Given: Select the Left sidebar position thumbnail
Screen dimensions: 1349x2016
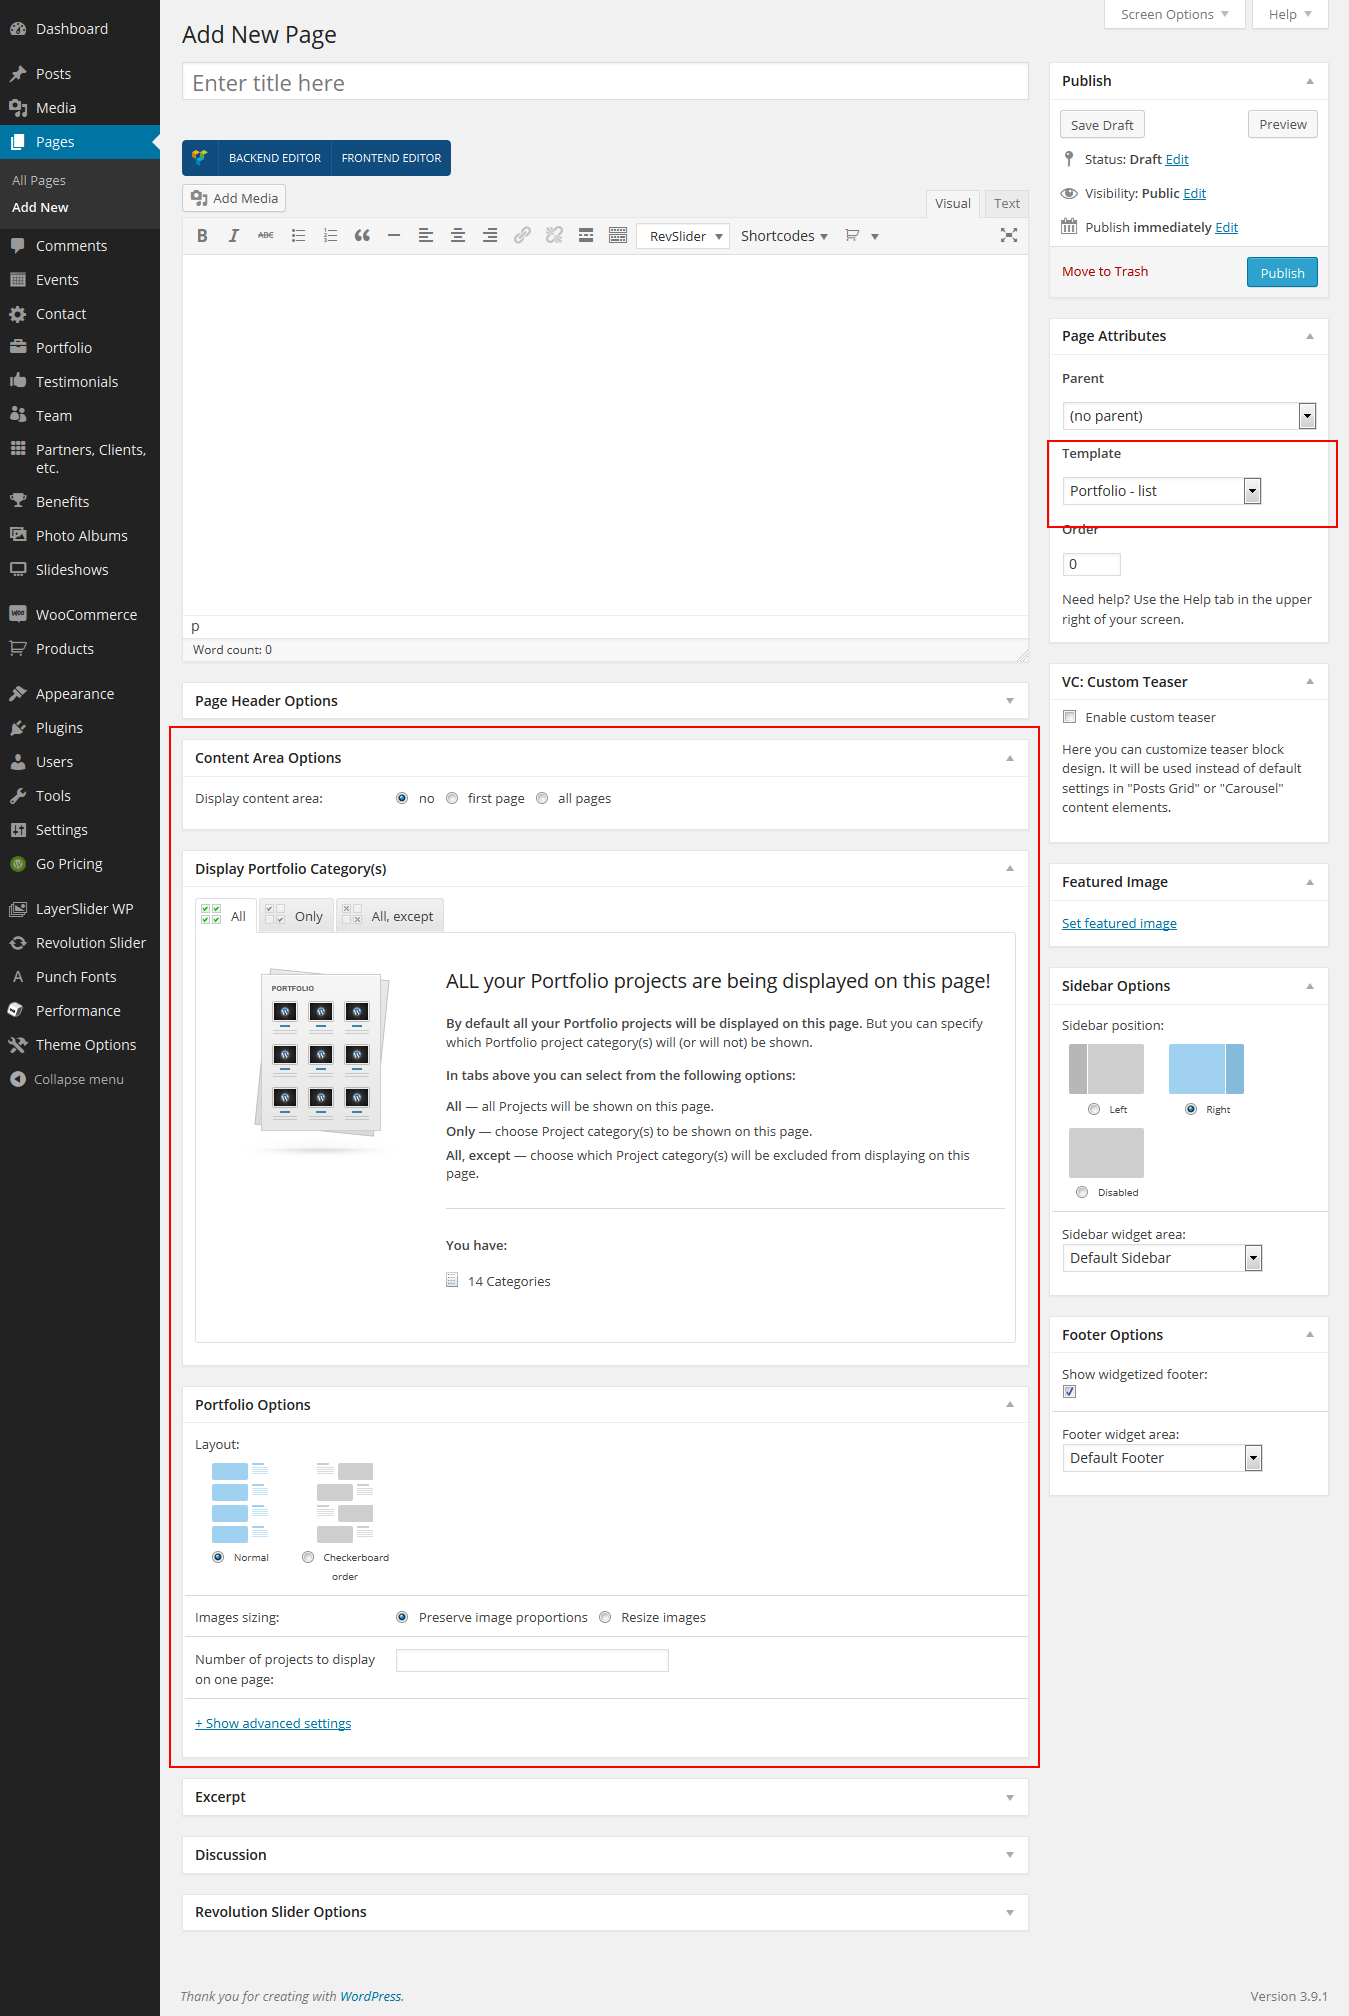Looking at the screenshot, I should coord(1106,1069).
